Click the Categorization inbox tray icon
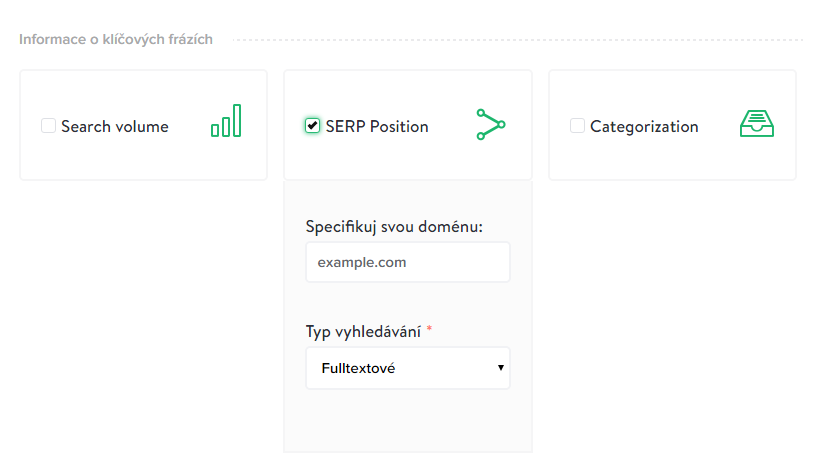 [756, 124]
